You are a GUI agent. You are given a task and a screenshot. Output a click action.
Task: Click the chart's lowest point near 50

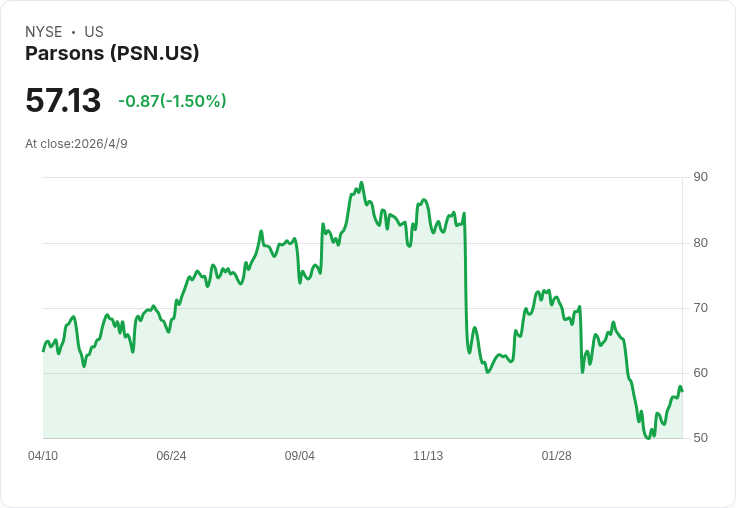[x=648, y=438]
